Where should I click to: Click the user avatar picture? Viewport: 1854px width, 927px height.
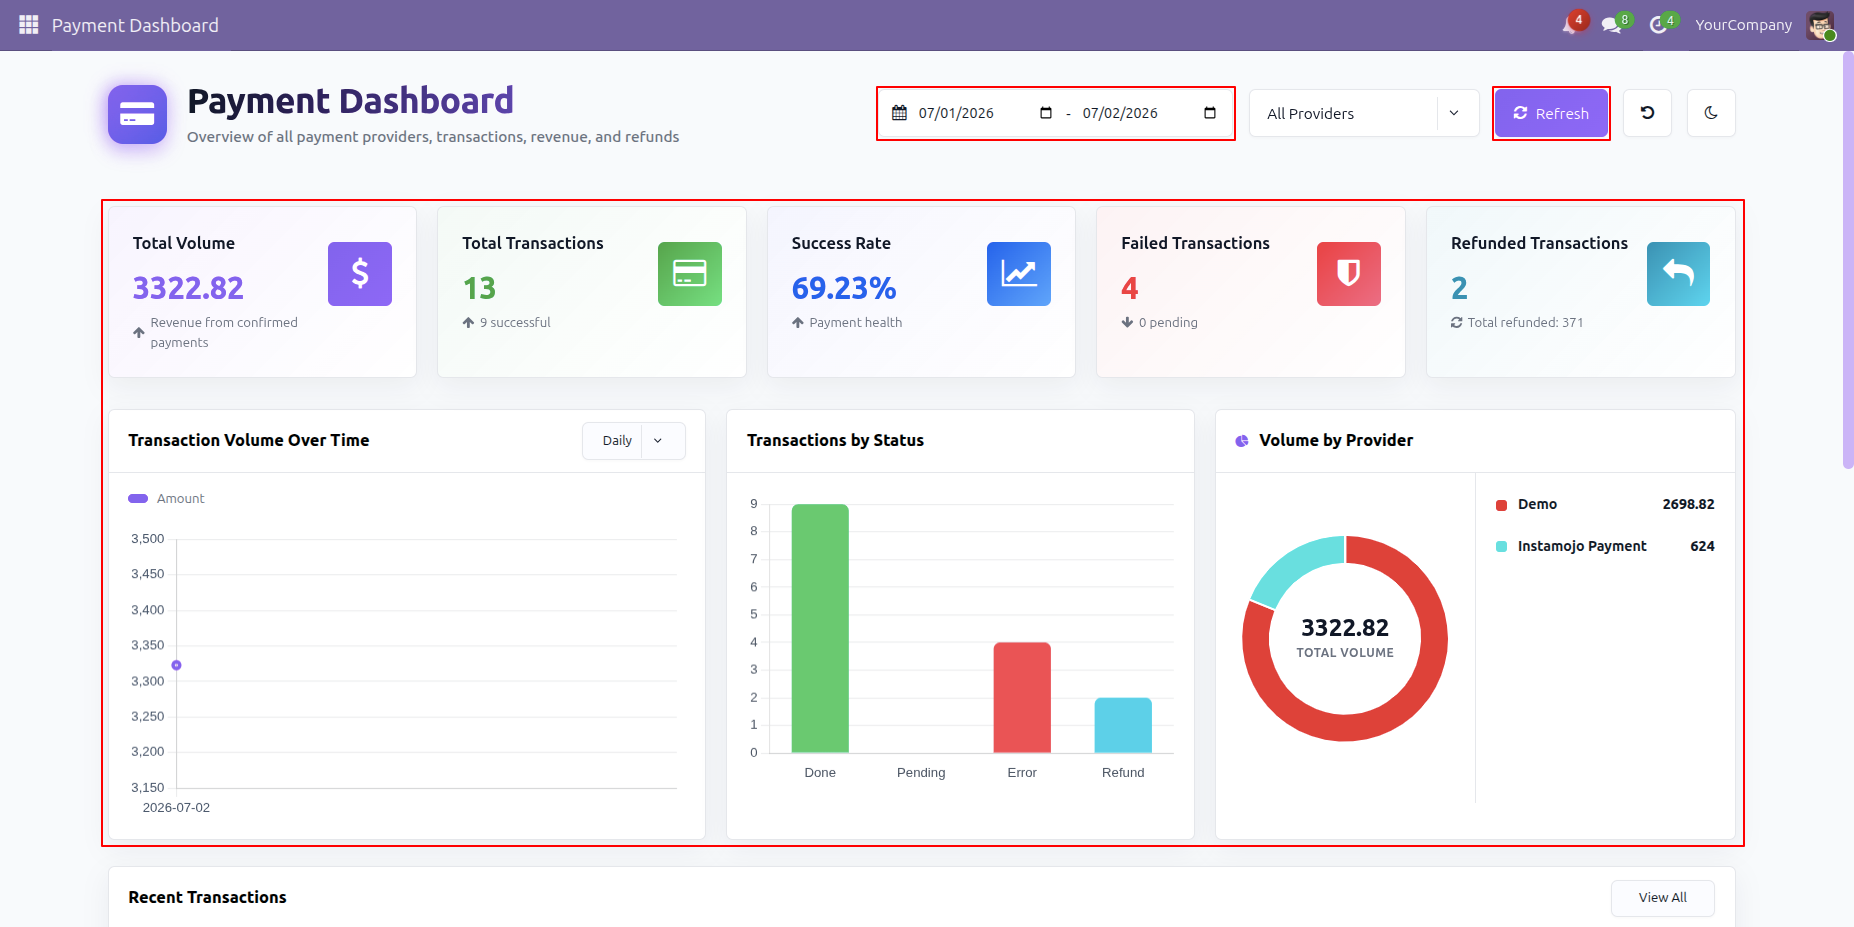coord(1820,25)
